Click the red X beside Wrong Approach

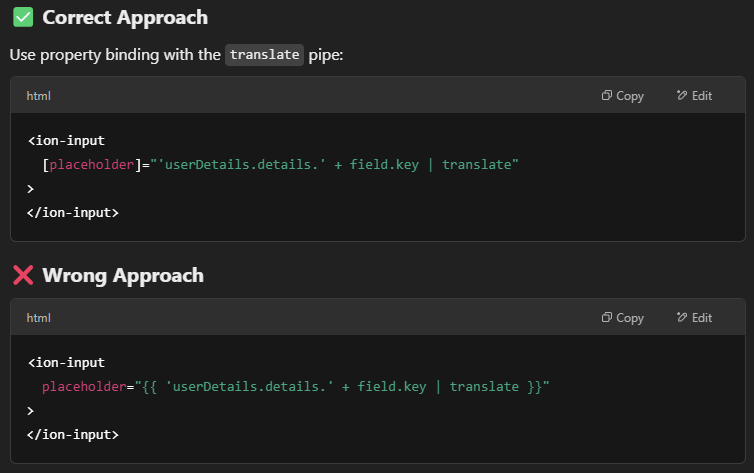(x=22, y=275)
